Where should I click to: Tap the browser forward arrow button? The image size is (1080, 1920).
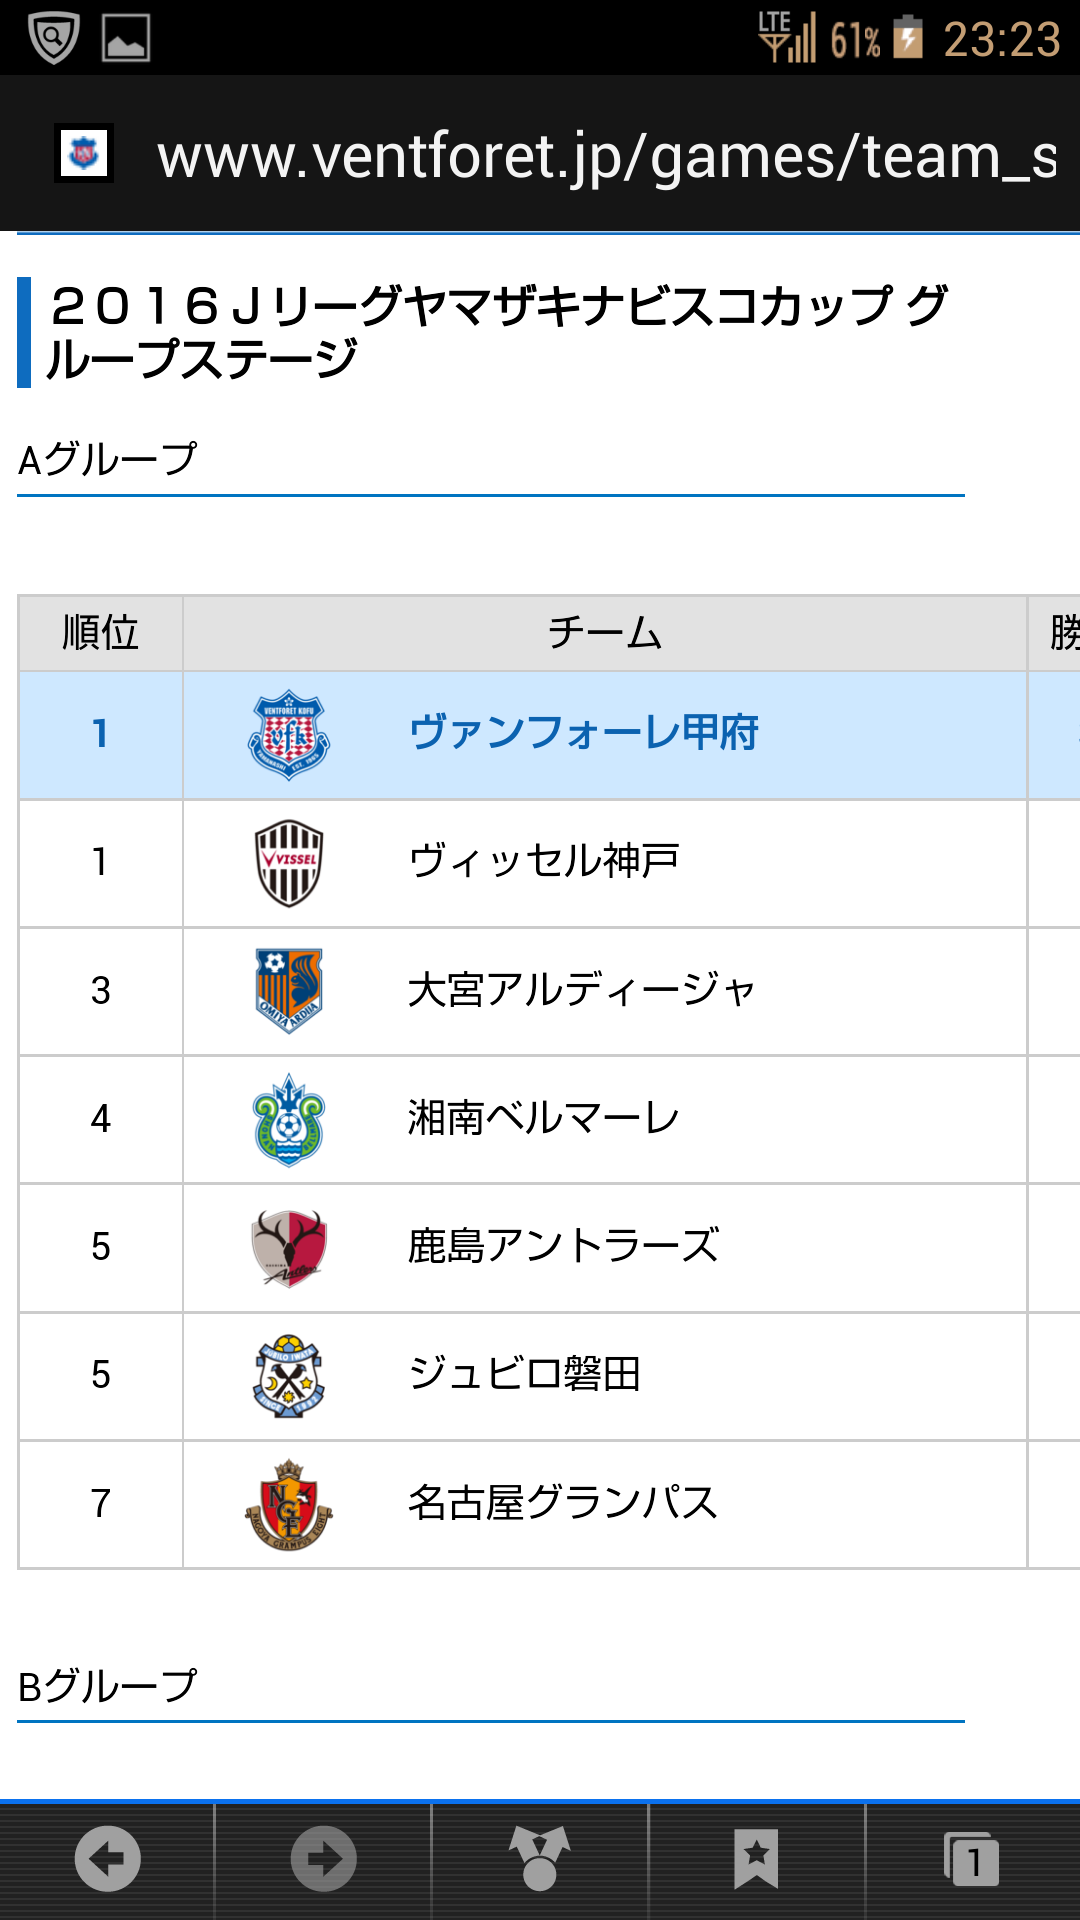click(323, 1859)
